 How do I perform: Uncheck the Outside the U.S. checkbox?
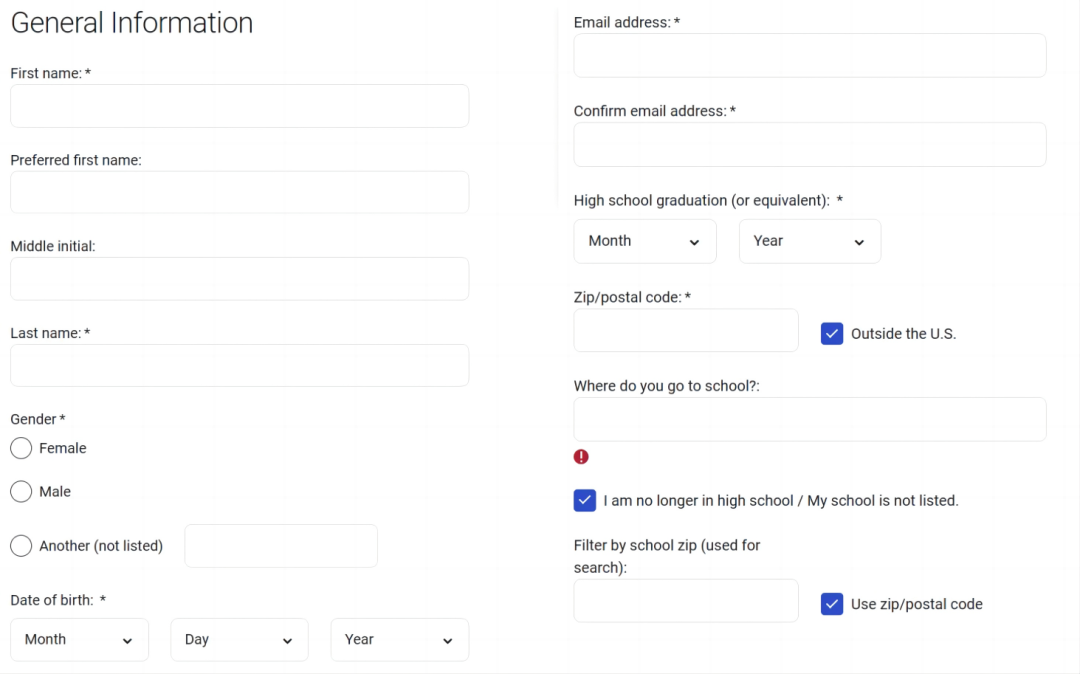[832, 334]
